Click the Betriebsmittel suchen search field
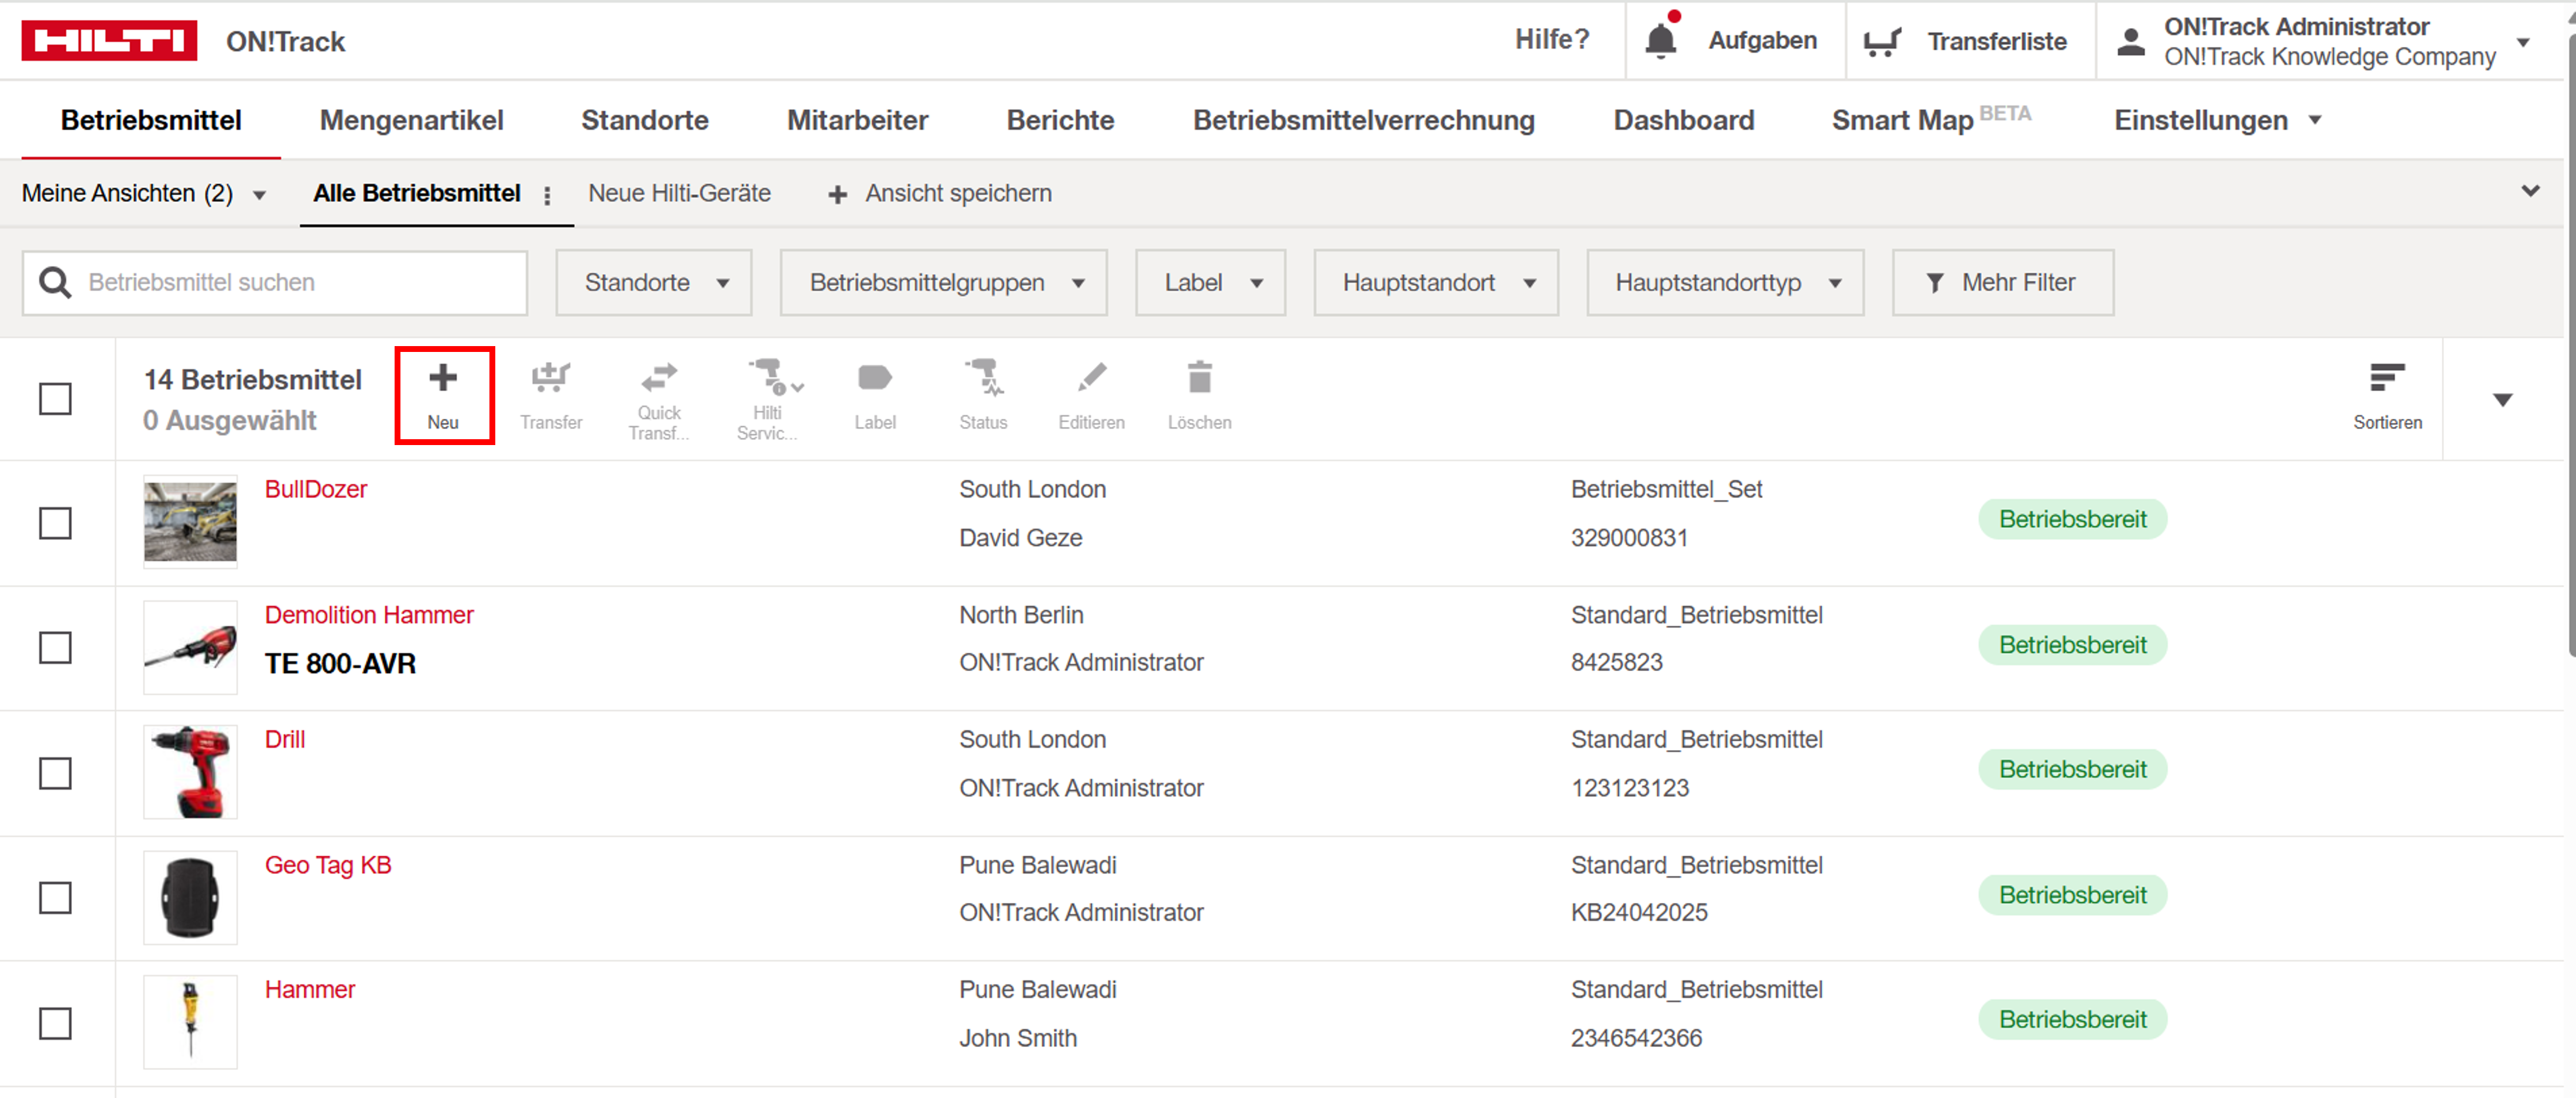 (x=274, y=283)
